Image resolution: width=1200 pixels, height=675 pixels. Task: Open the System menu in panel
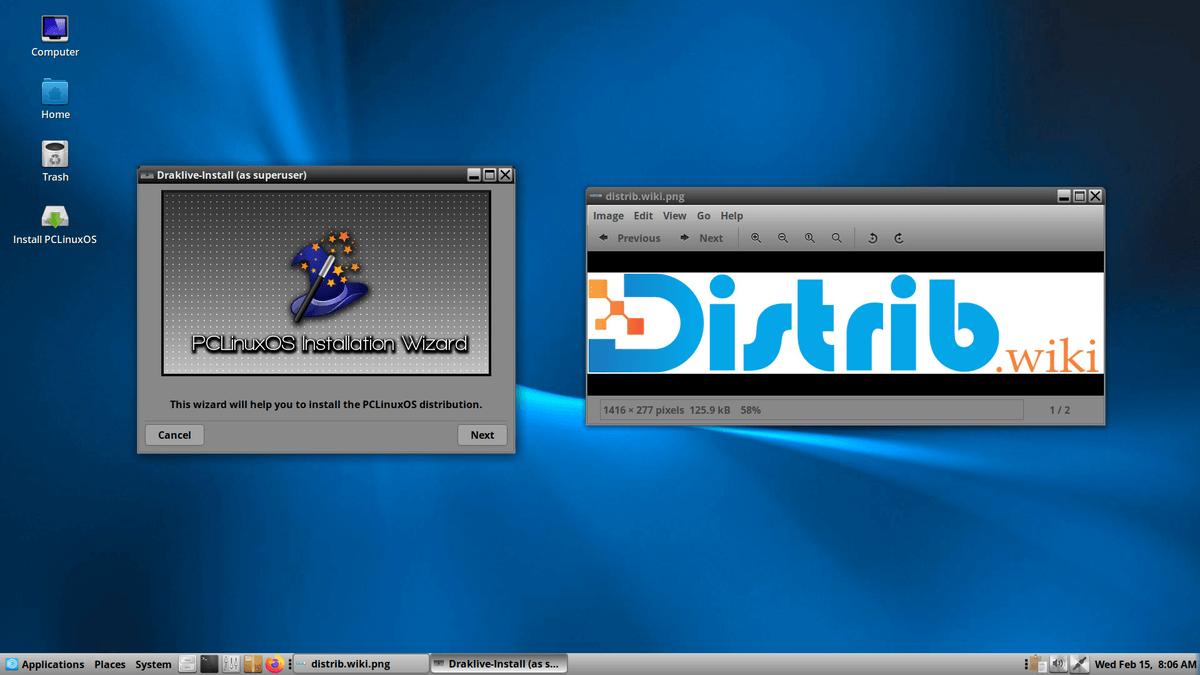[x=153, y=664]
